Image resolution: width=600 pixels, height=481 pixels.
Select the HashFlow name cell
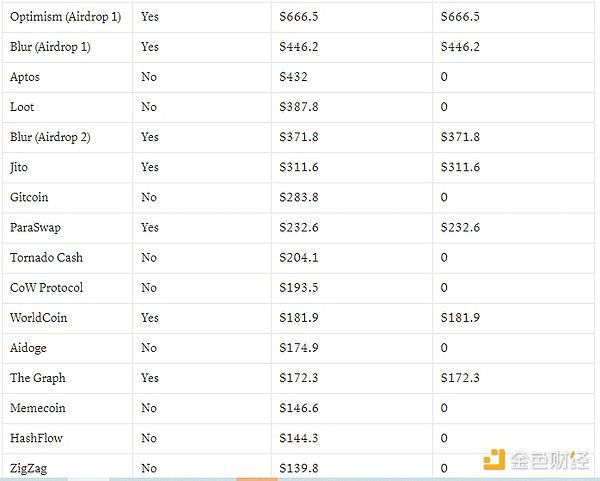[x=35, y=438]
